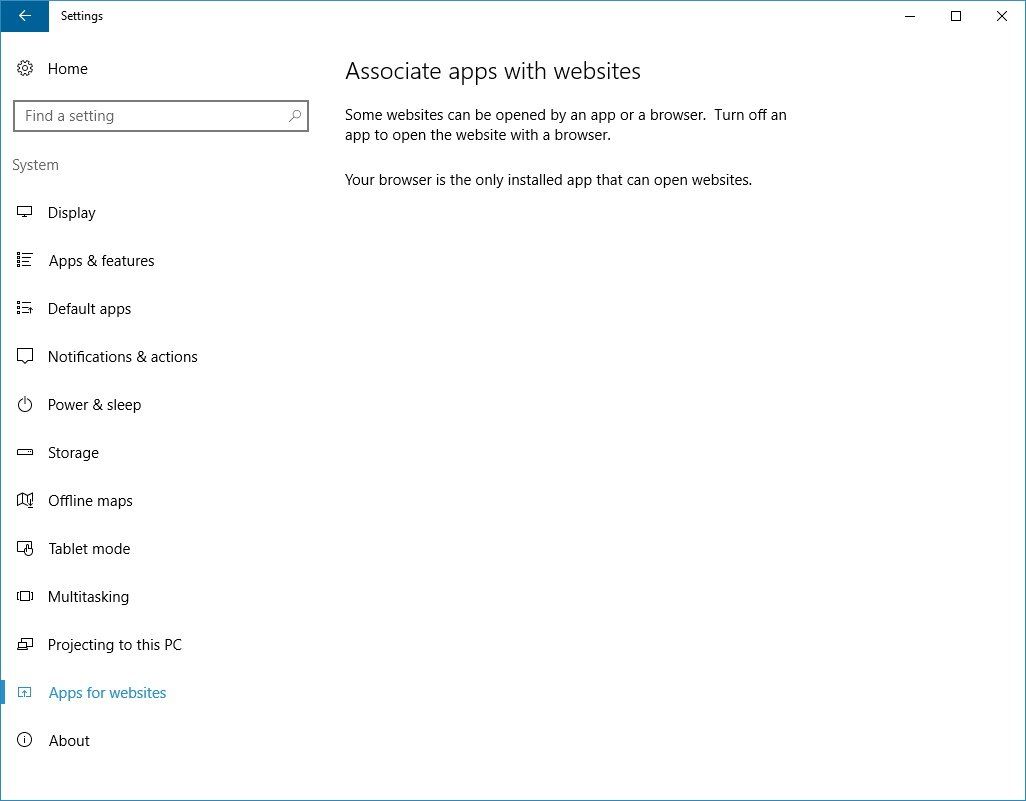The image size is (1026, 801).
Task: Open Apps & features settings
Action: tap(100, 260)
